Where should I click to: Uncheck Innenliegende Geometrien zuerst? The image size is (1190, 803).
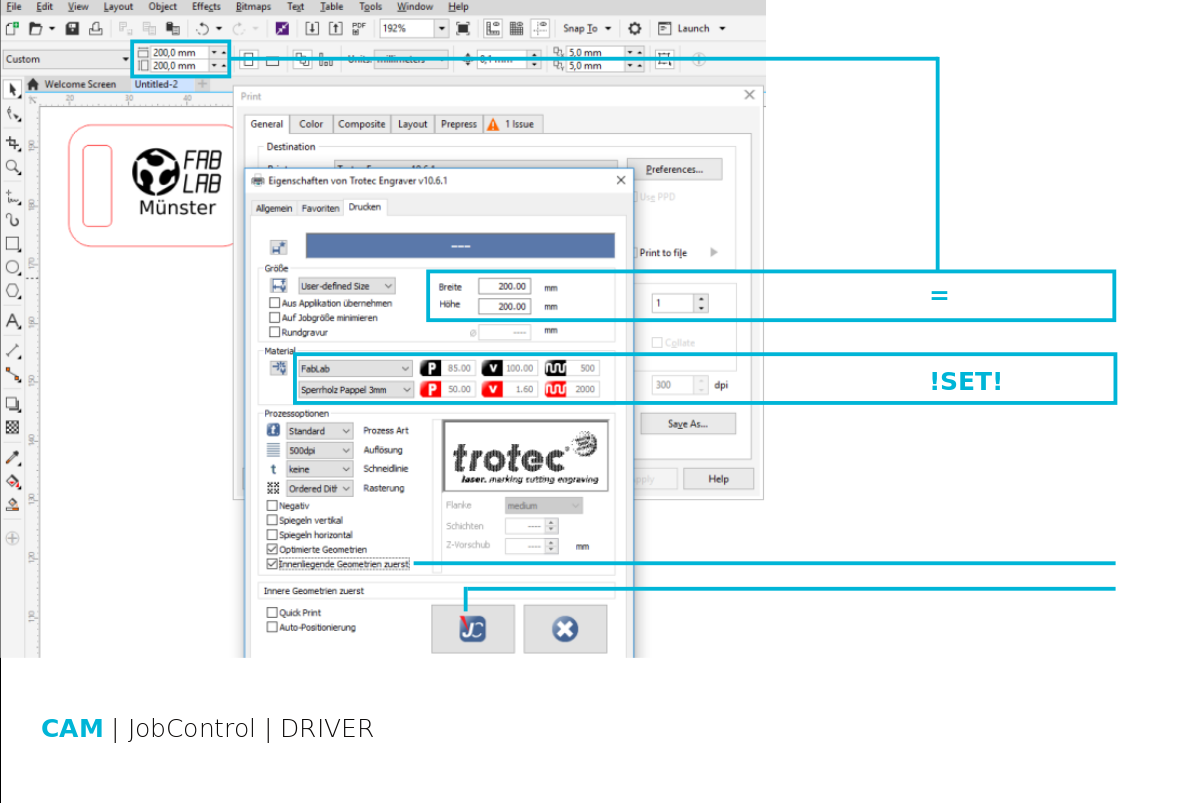pyautogui.click(x=272, y=564)
